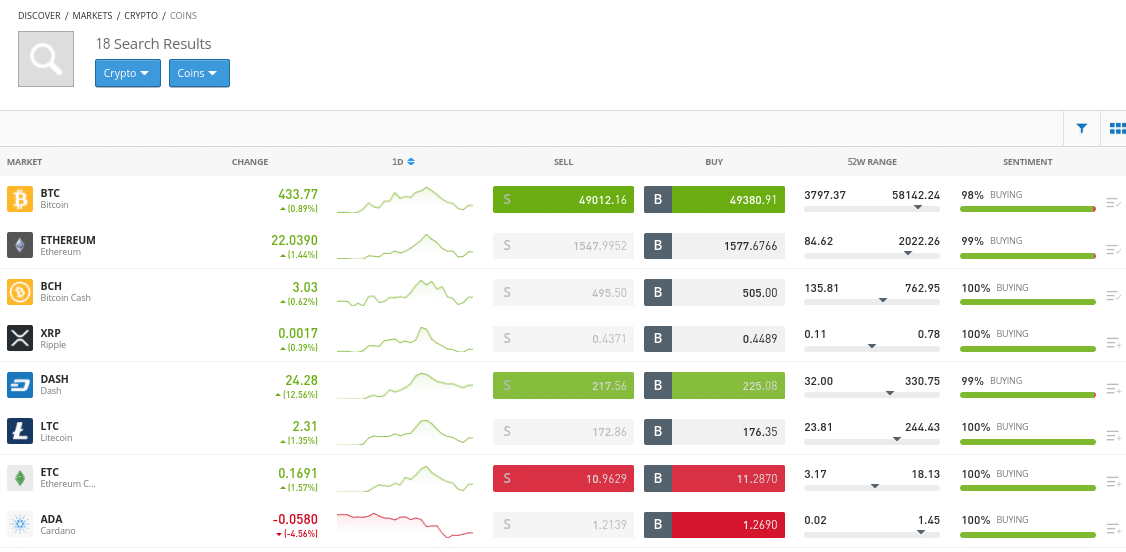Click the Ethereum Classic logo icon
1126x552 pixels.
20,478
